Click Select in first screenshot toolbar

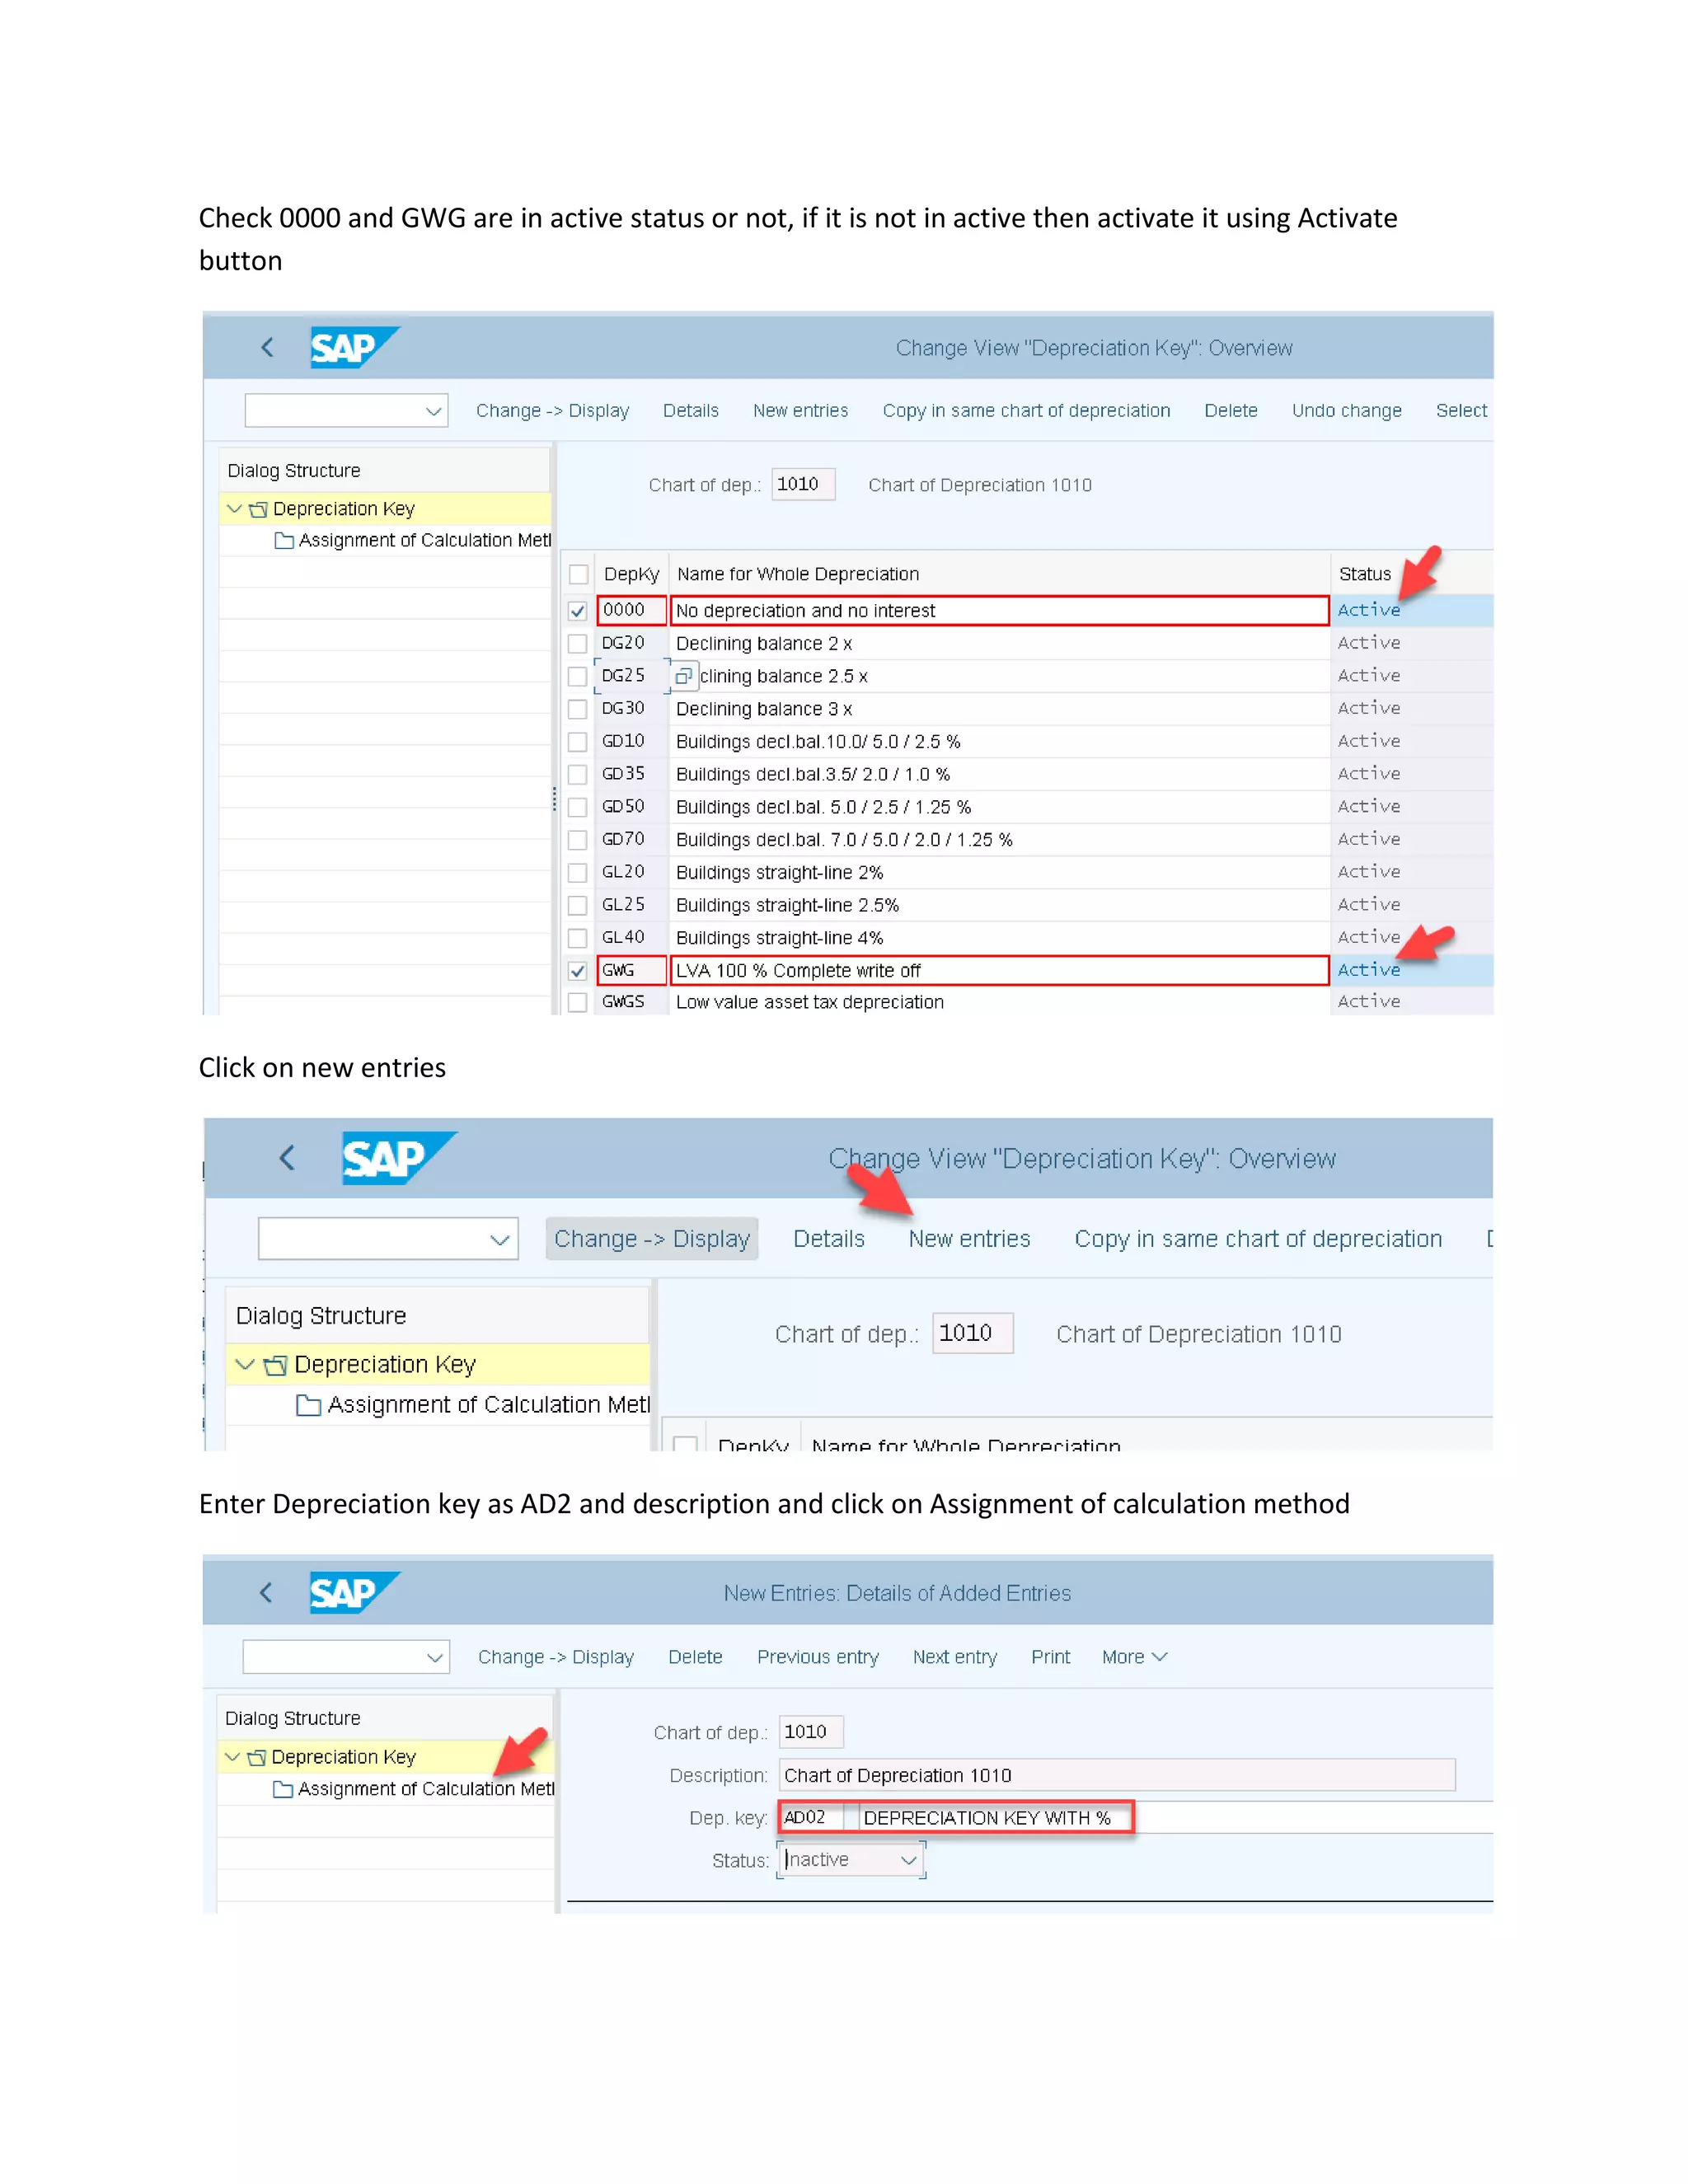1461,411
